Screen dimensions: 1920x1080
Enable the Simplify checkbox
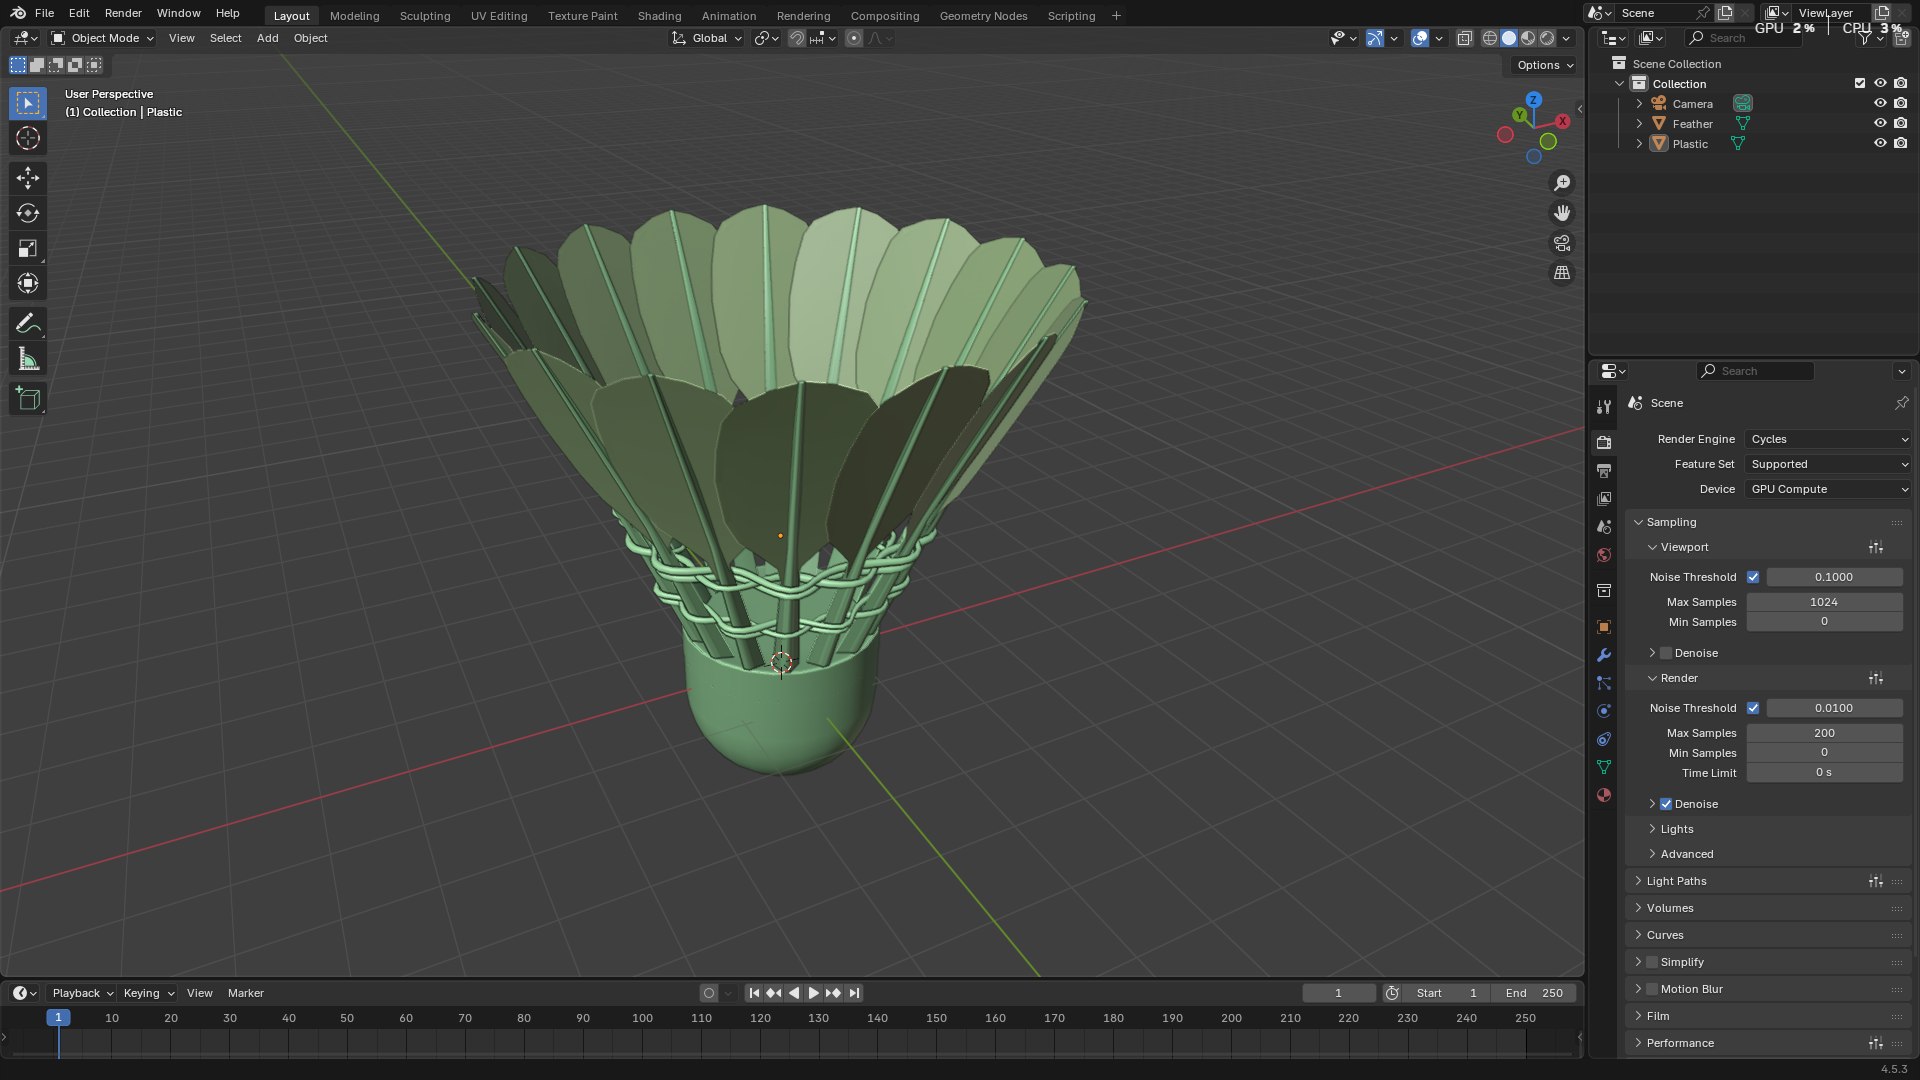tap(1652, 962)
